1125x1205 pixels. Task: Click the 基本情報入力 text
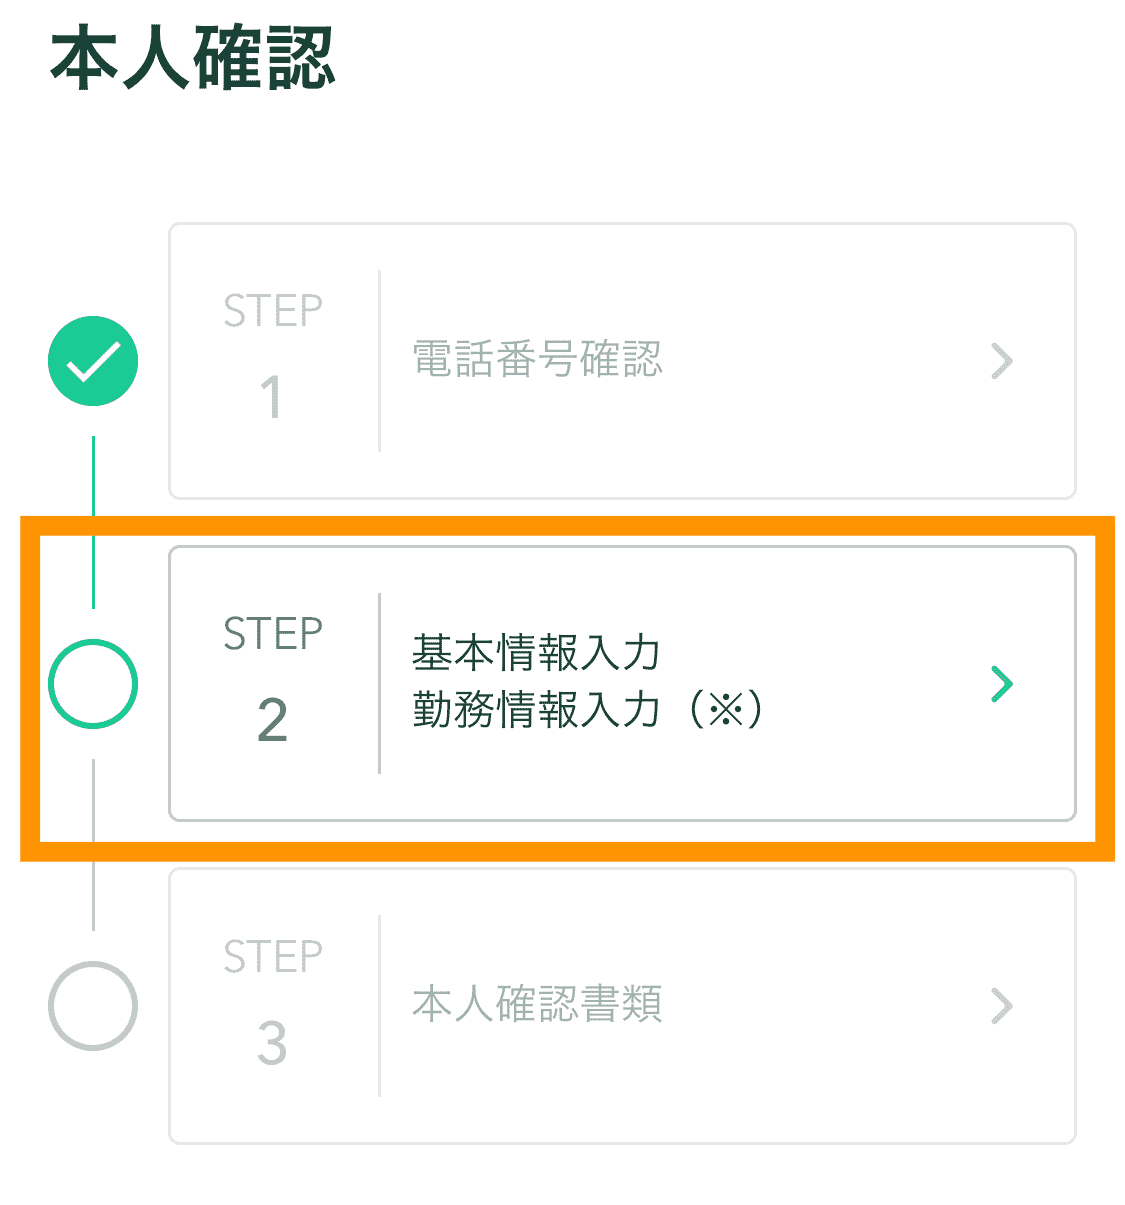click(x=536, y=653)
